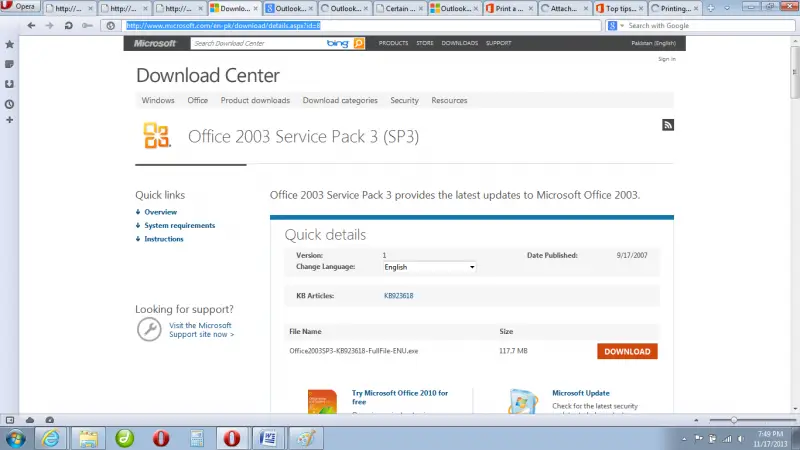Click Sign in link
800x450 pixels.
(x=667, y=59)
